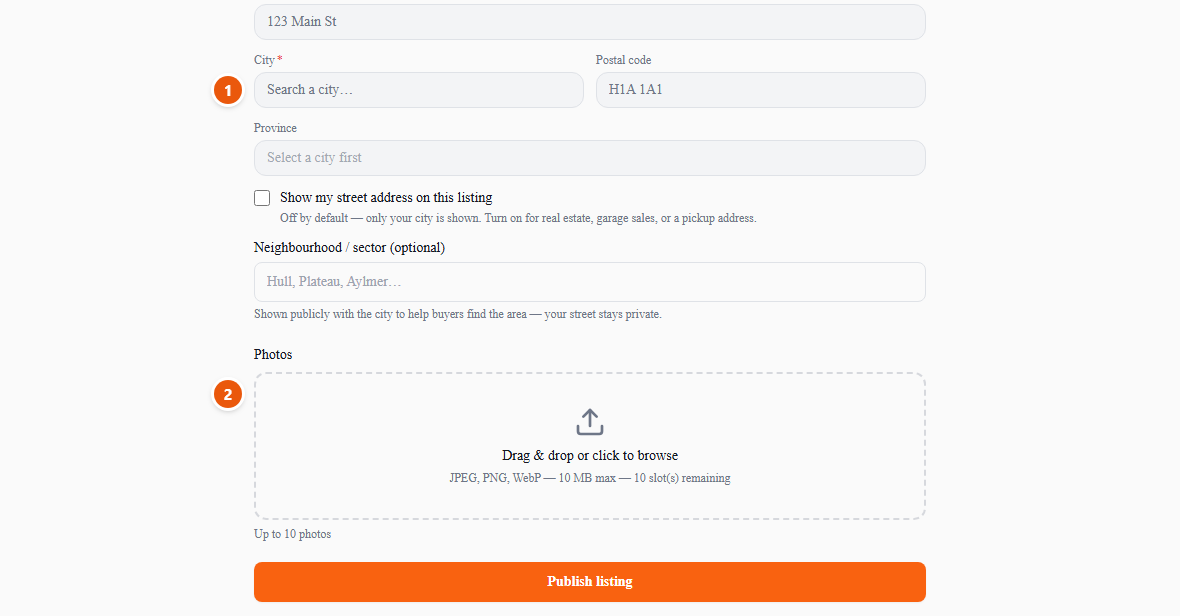Click the 'Up to 10 photos' hint text

[292, 534]
